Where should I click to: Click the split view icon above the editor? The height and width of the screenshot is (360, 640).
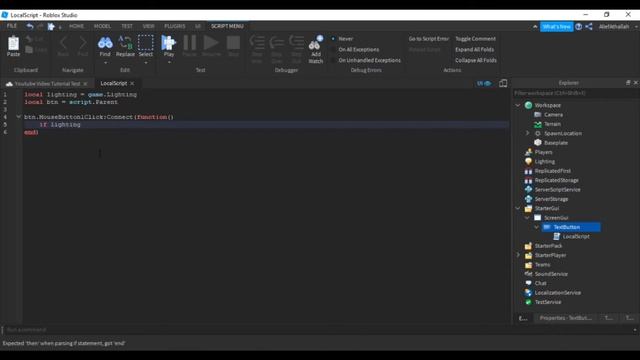503,83
